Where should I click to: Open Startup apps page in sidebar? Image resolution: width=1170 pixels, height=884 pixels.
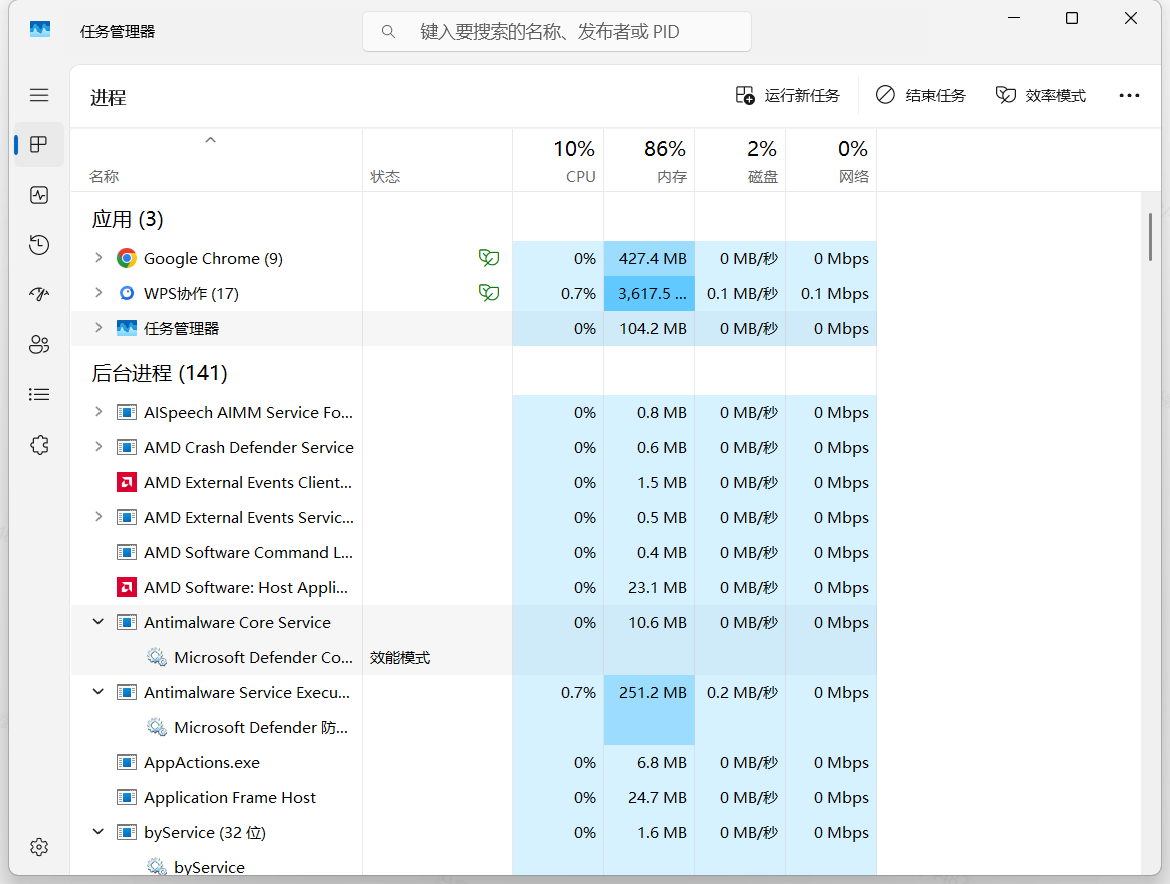coord(39,295)
